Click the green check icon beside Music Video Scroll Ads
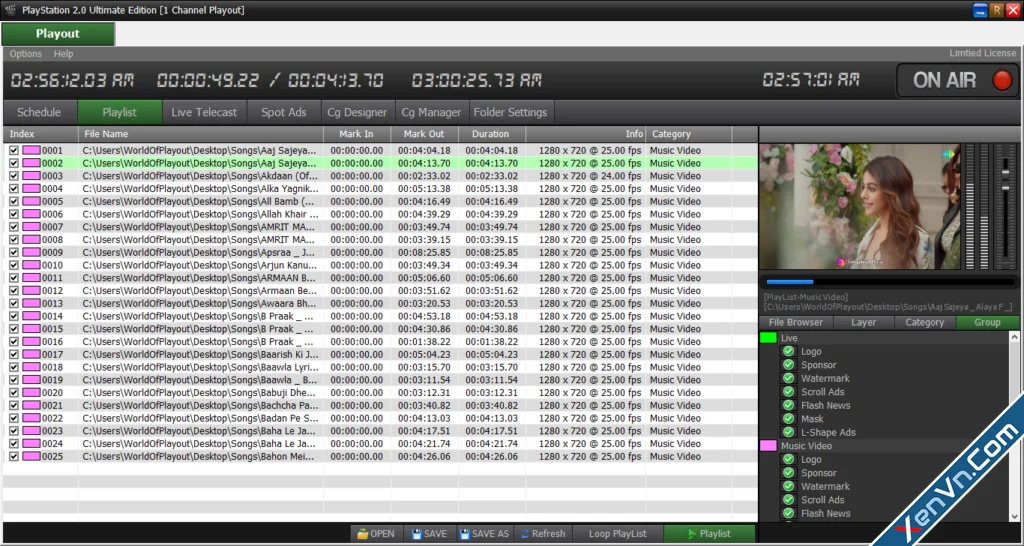The image size is (1024, 546). click(788, 500)
